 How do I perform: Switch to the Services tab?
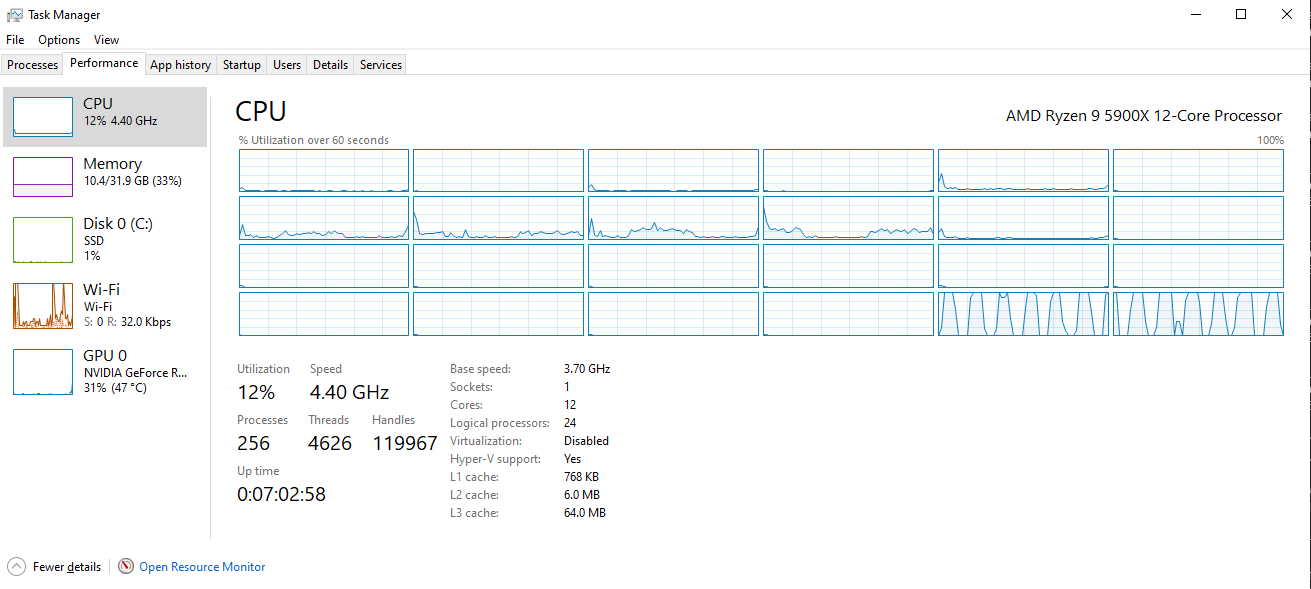click(381, 65)
